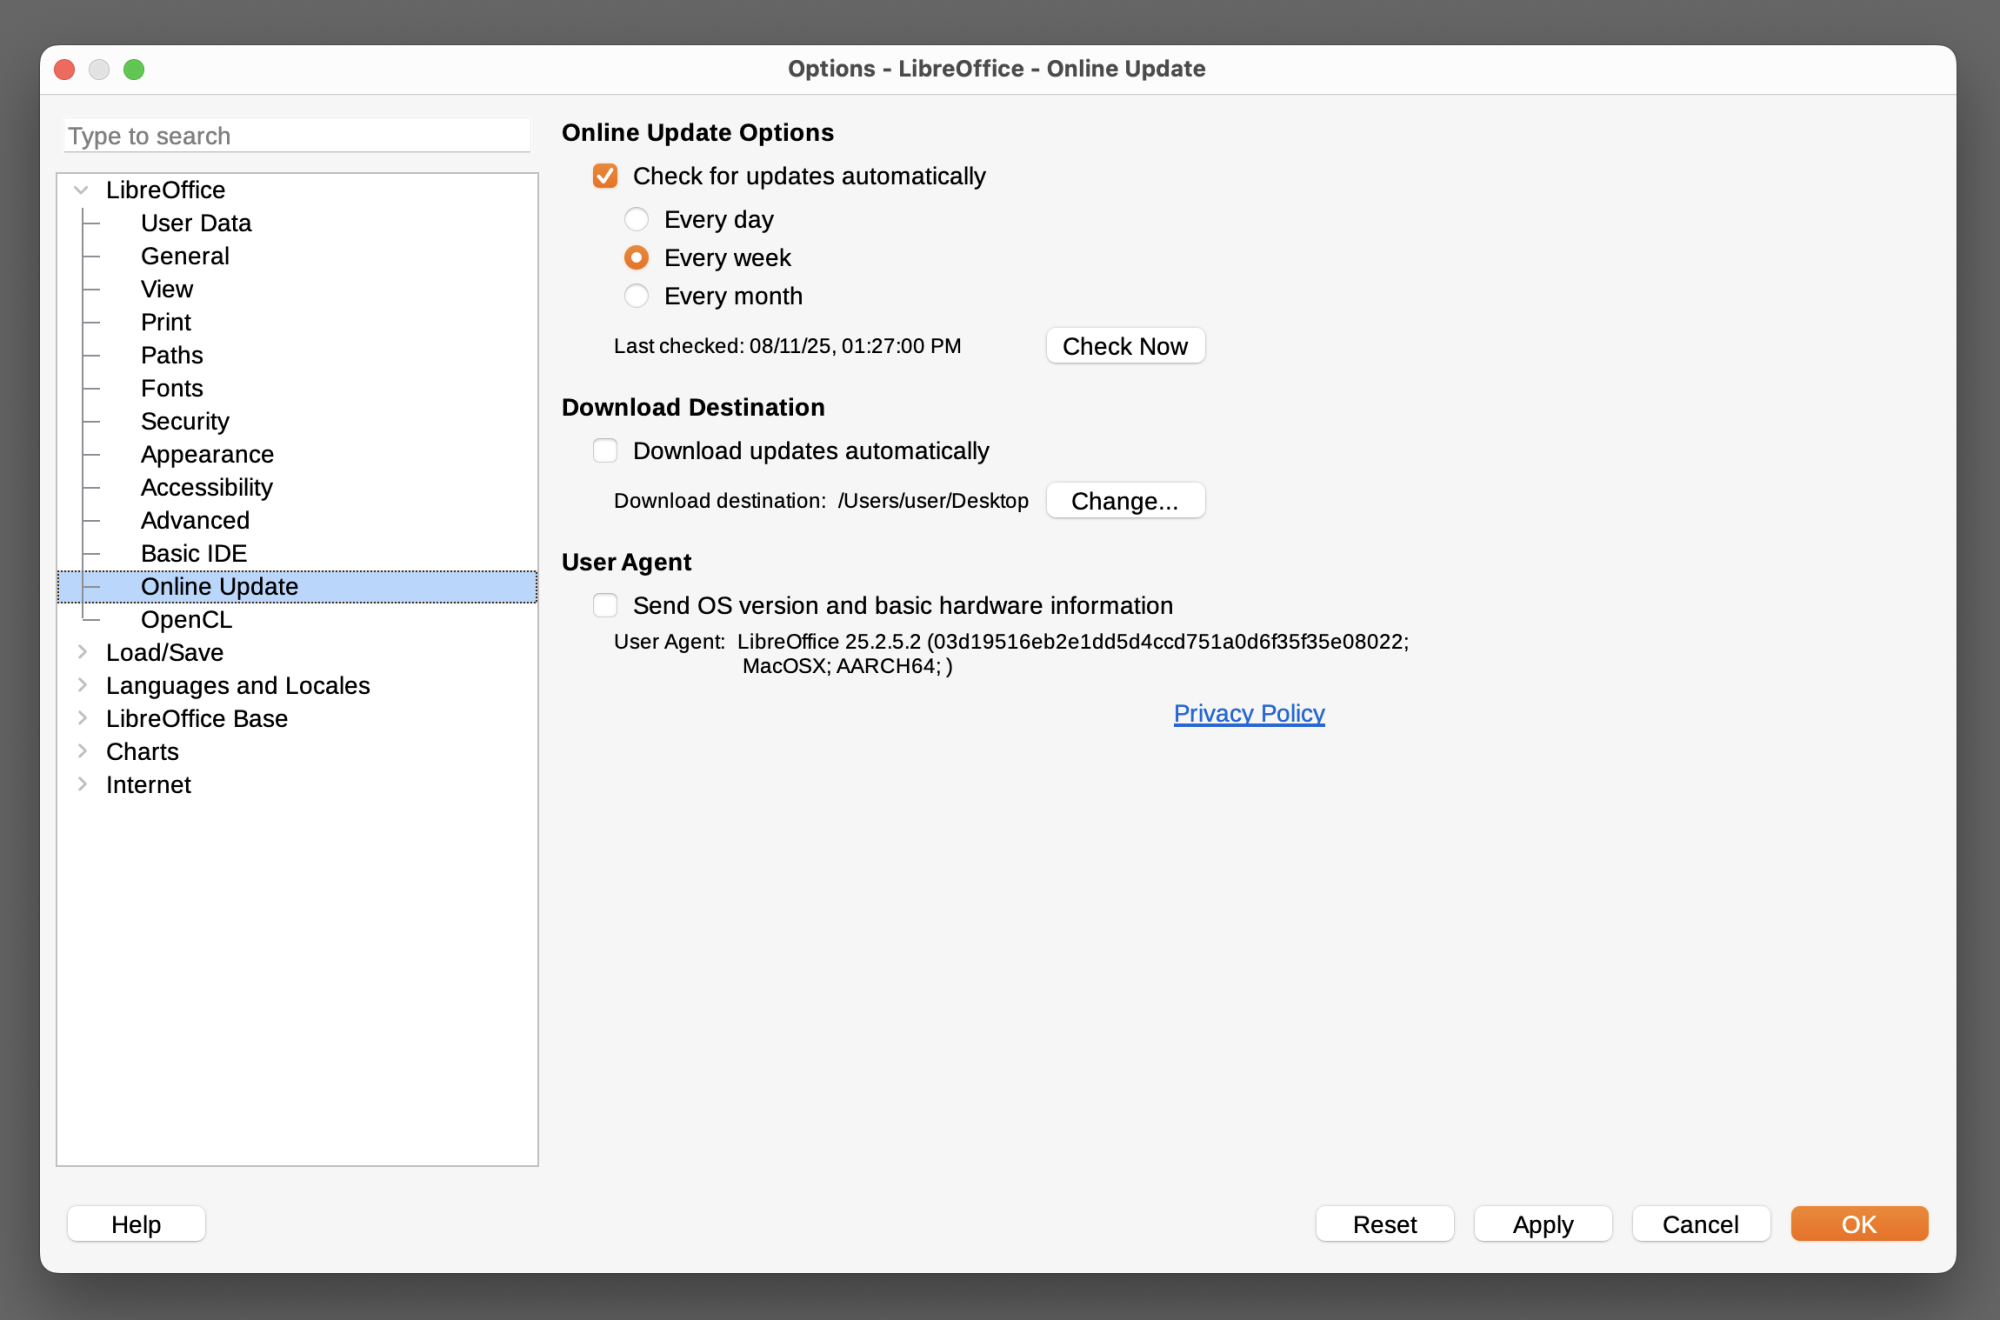
Task: Click the Type to search field
Action: tap(297, 136)
